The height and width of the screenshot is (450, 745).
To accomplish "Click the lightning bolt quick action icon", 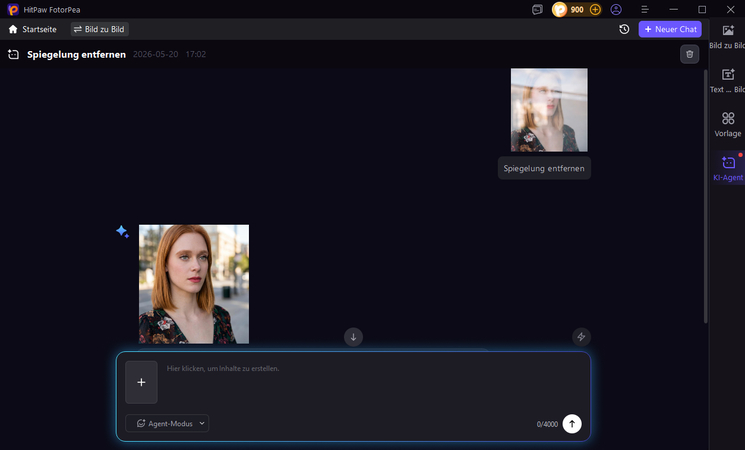I will click(581, 337).
